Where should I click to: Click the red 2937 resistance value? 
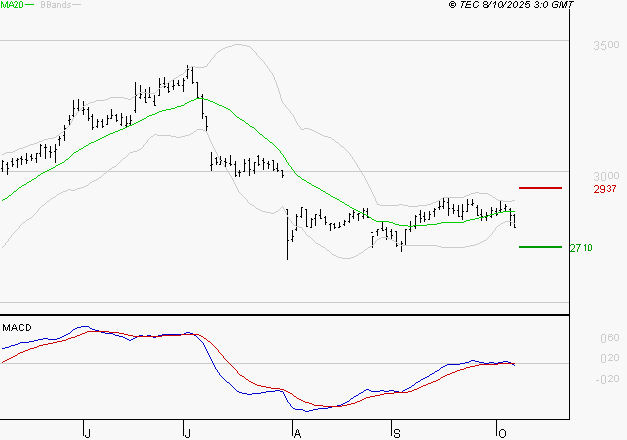click(605, 189)
